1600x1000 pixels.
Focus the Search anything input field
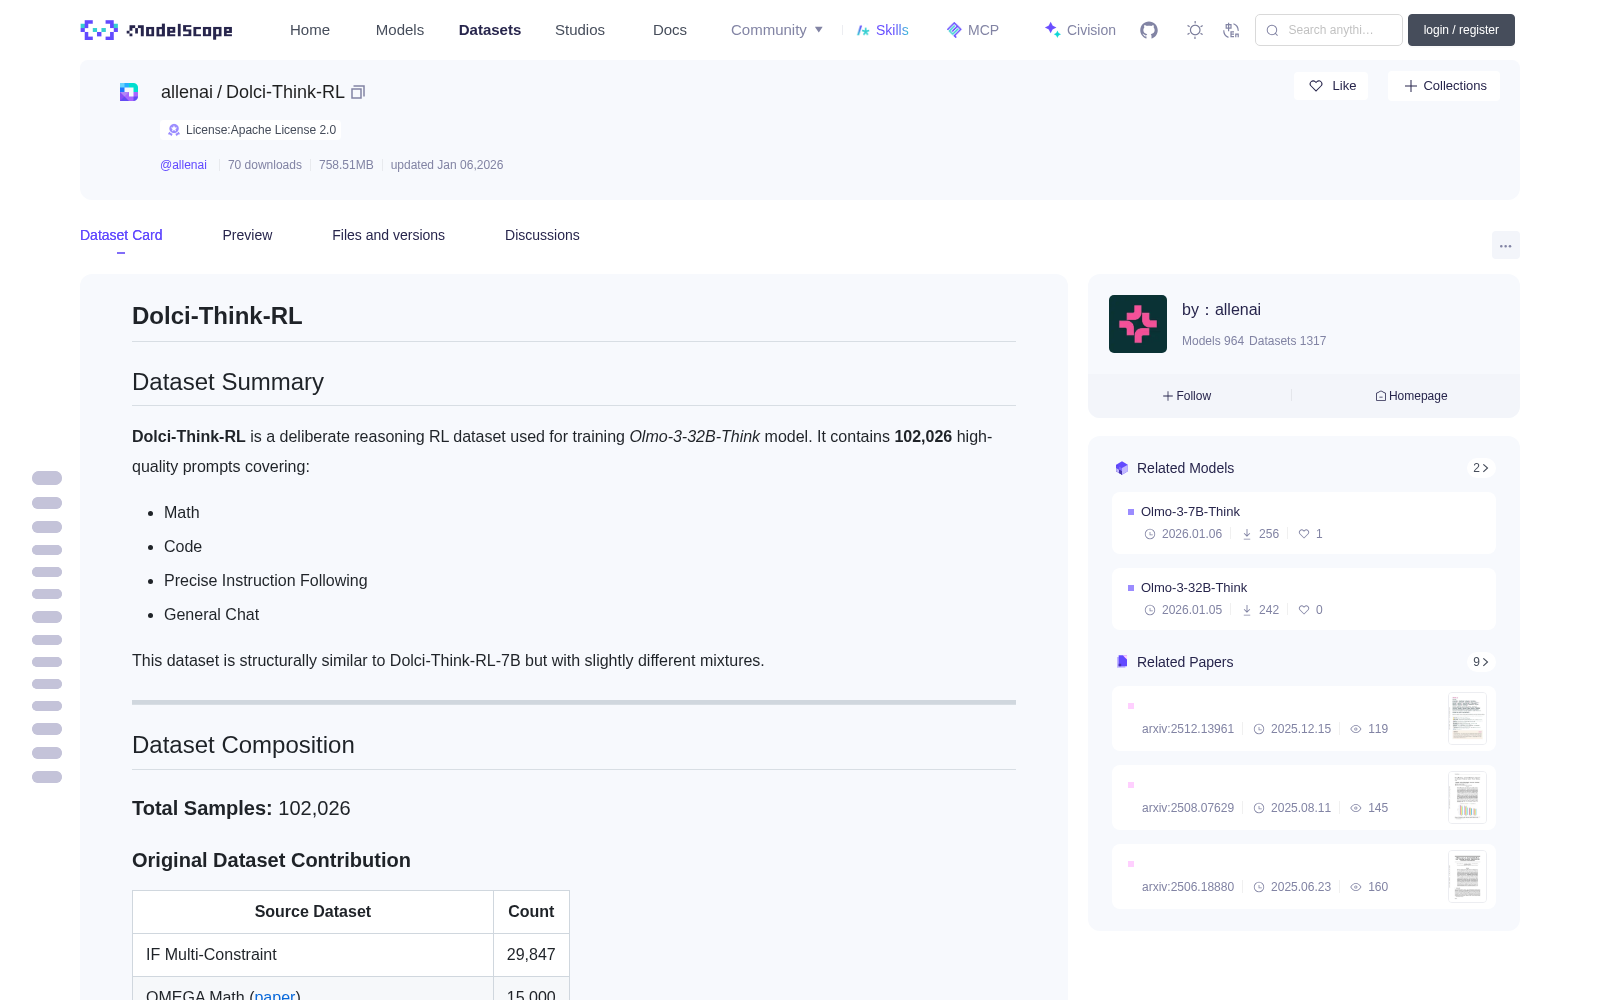click(1329, 30)
